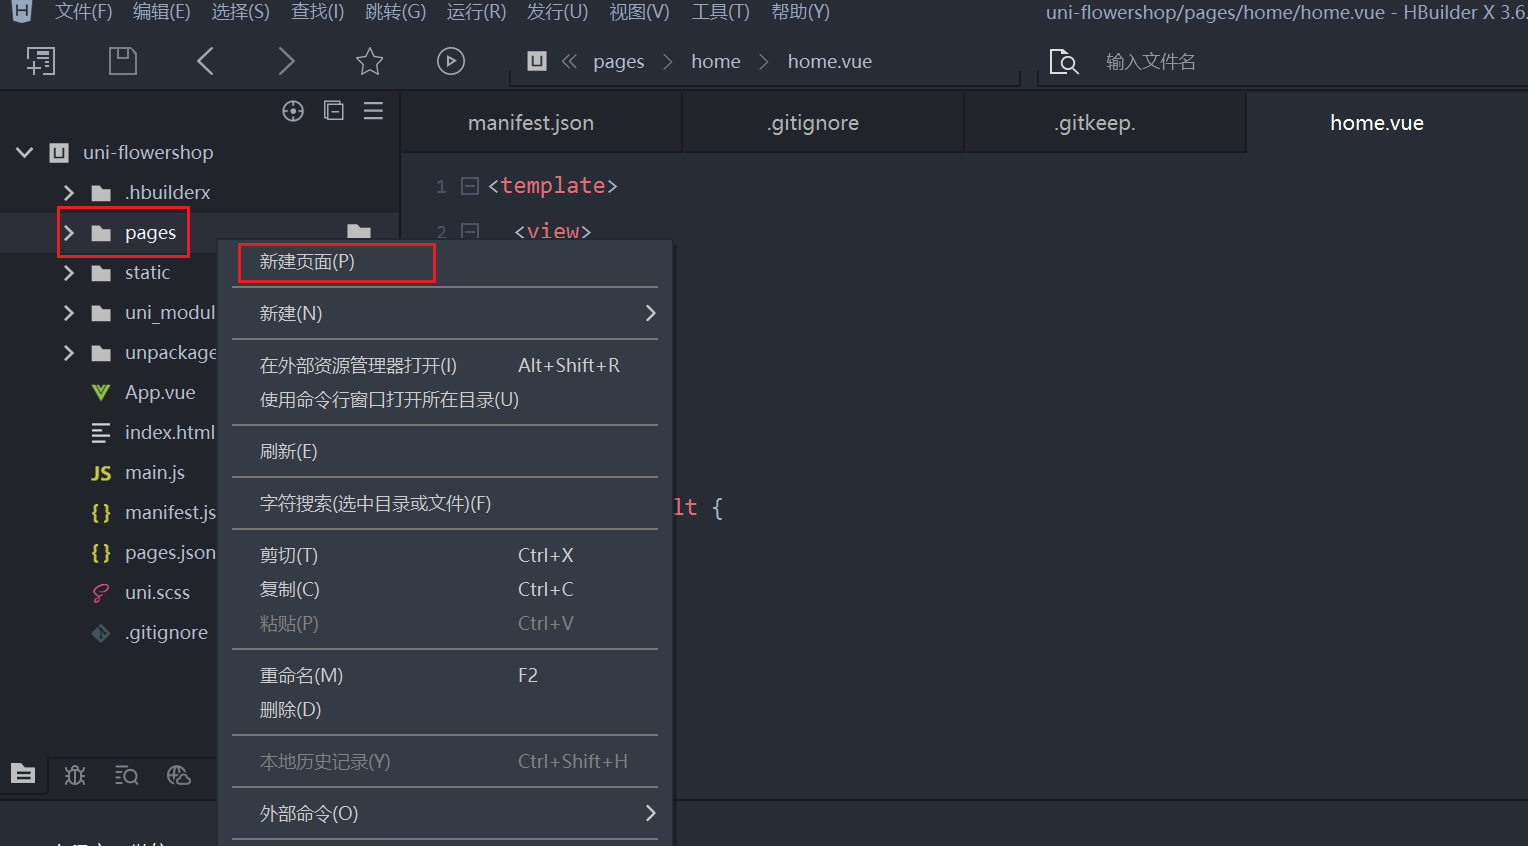Click the collapse all folders icon

coord(334,111)
